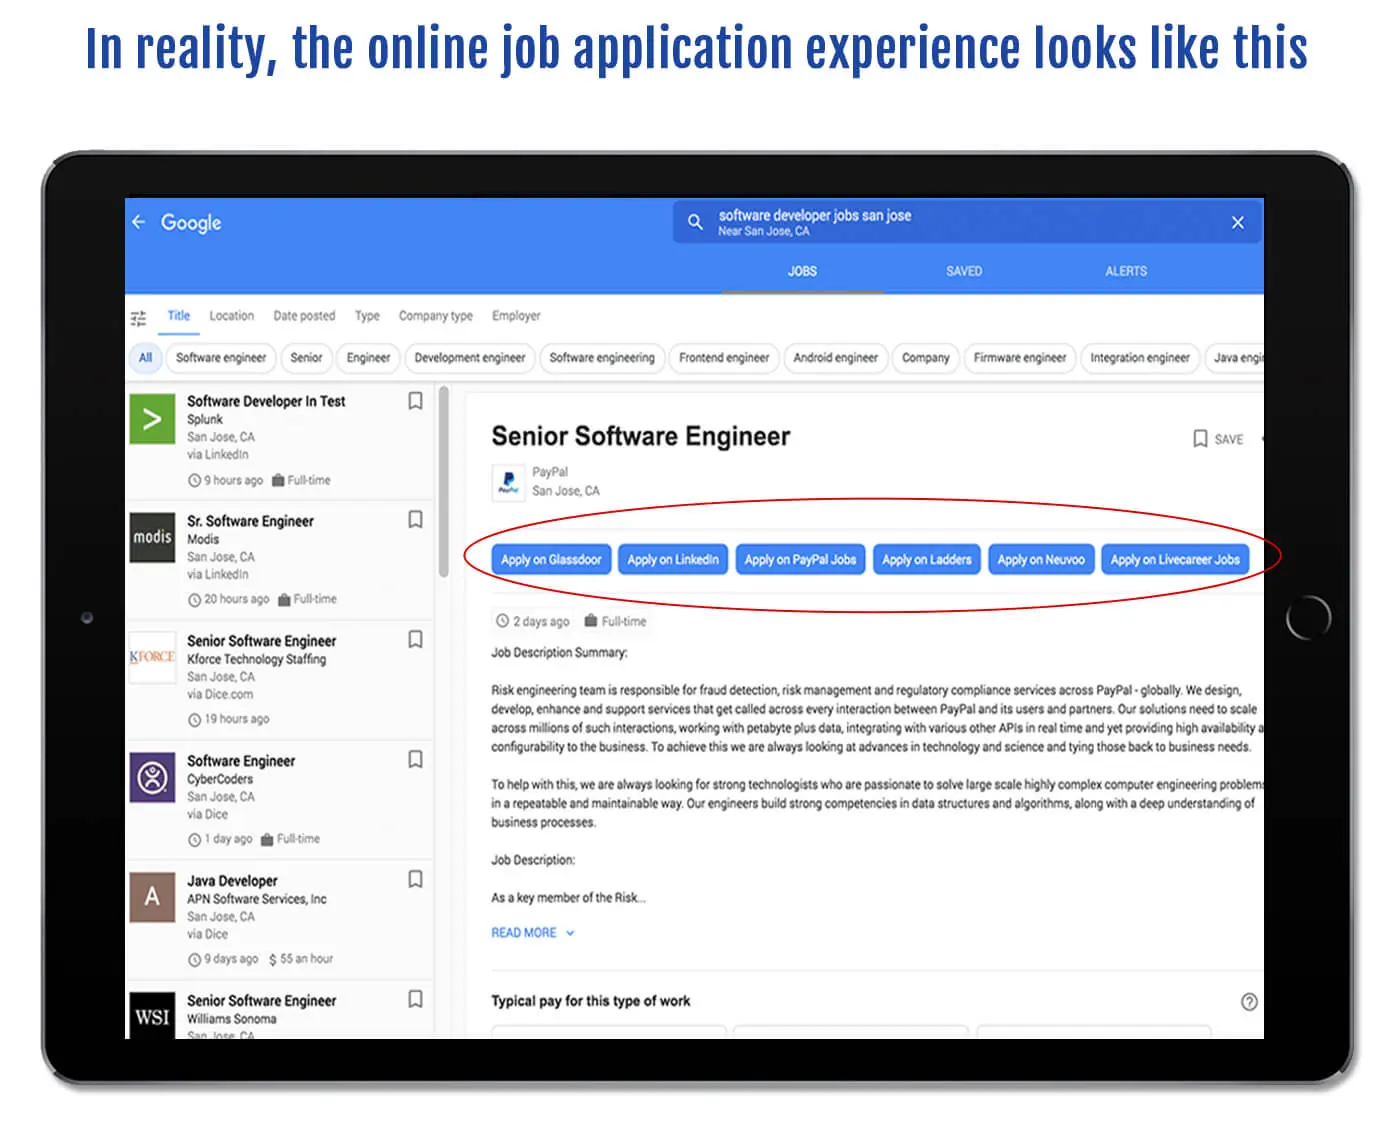Filter by Senior chip
The height and width of the screenshot is (1121, 1398).
tap(306, 358)
